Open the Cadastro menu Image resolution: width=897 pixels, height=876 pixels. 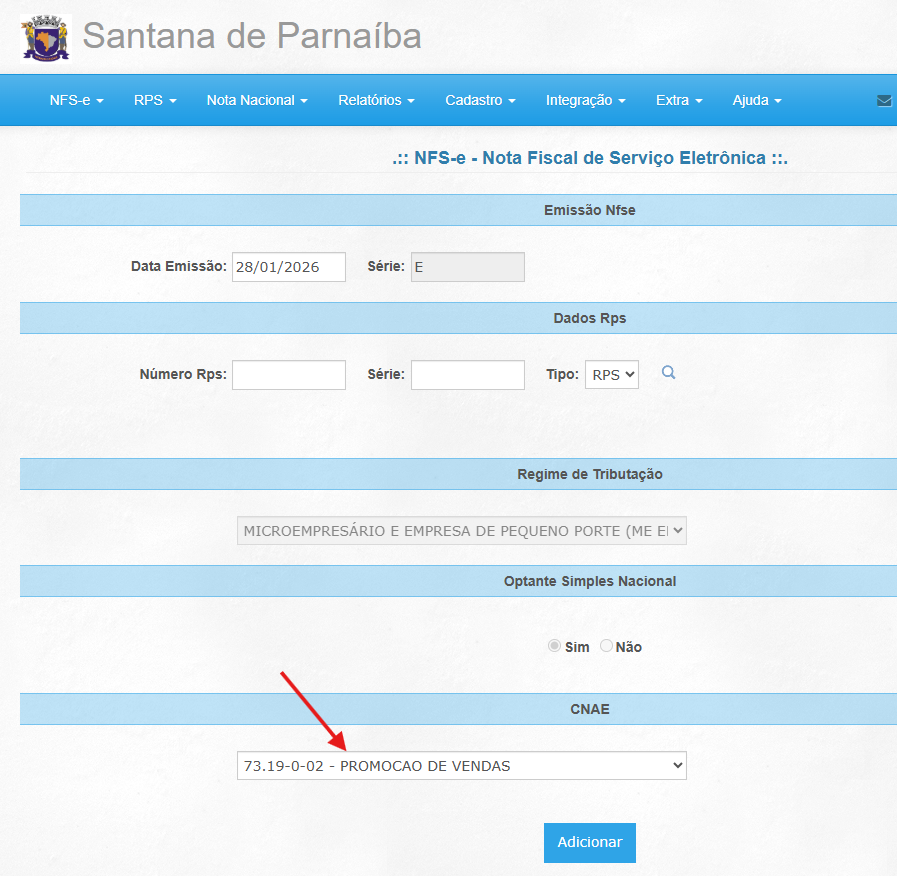point(480,100)
